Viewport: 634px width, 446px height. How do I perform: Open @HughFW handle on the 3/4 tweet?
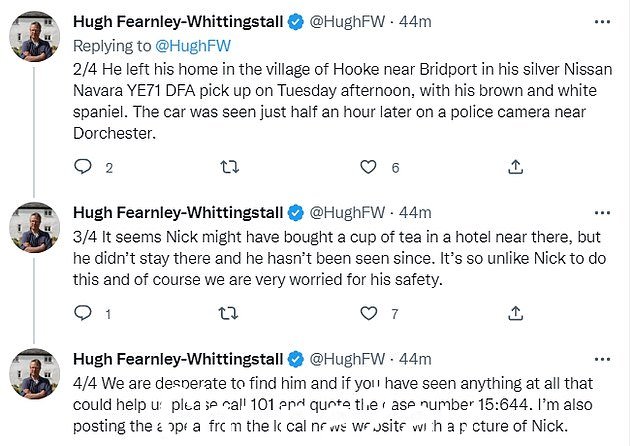point(347,212)
